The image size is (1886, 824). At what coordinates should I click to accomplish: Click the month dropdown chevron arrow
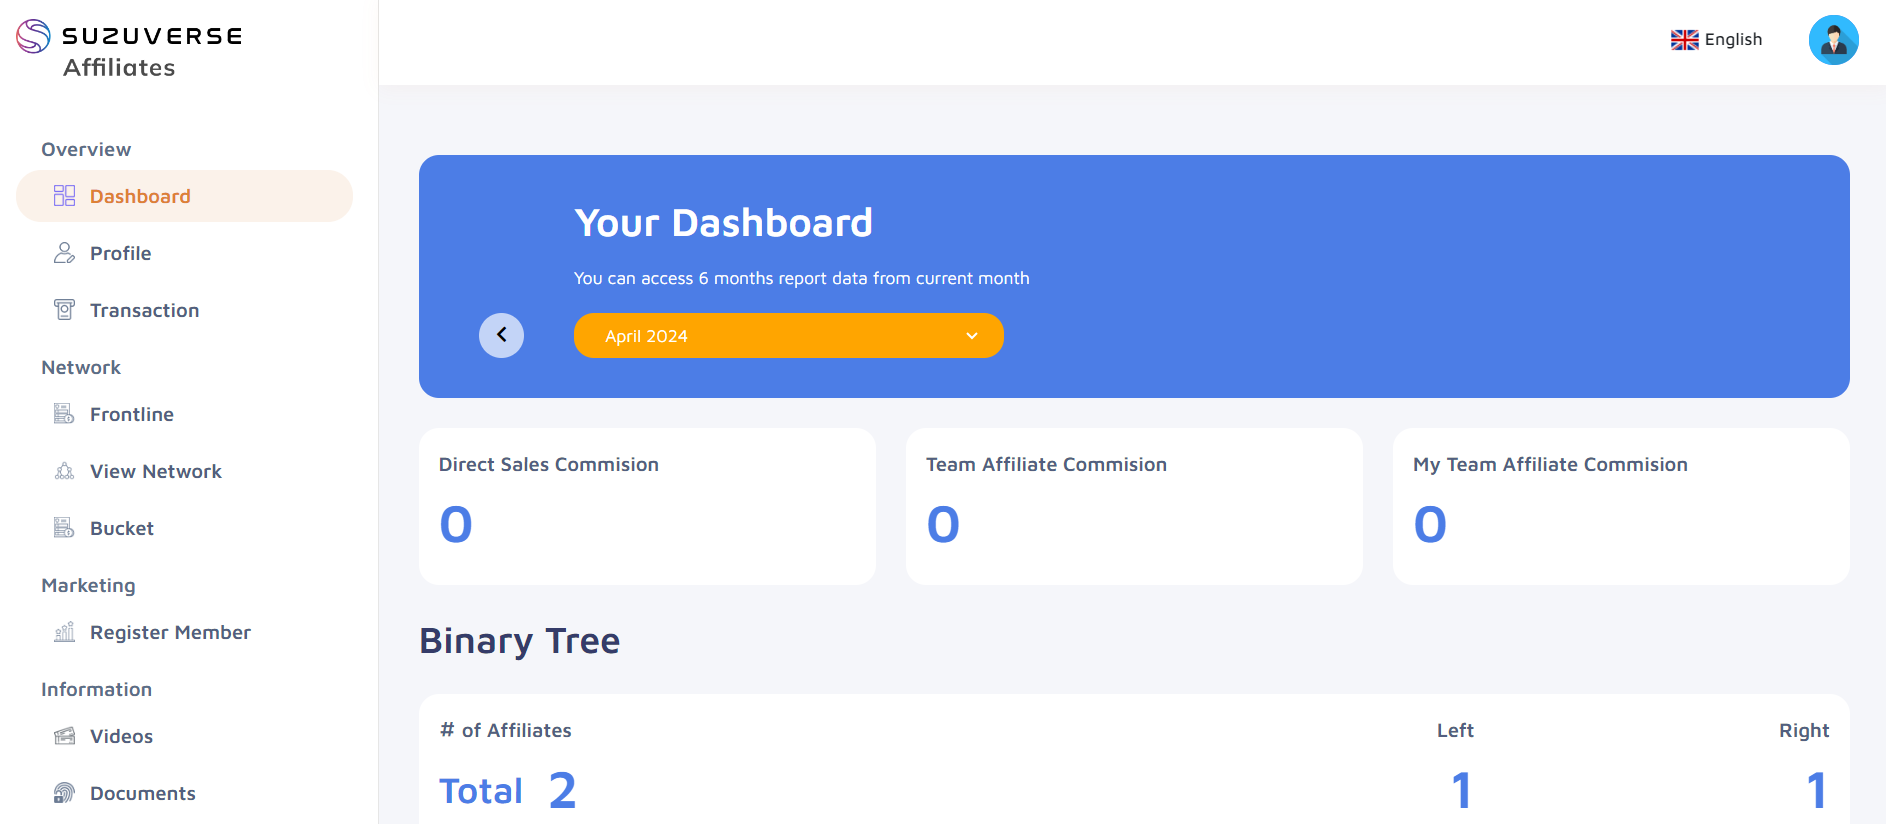click(x=972, y=336)
